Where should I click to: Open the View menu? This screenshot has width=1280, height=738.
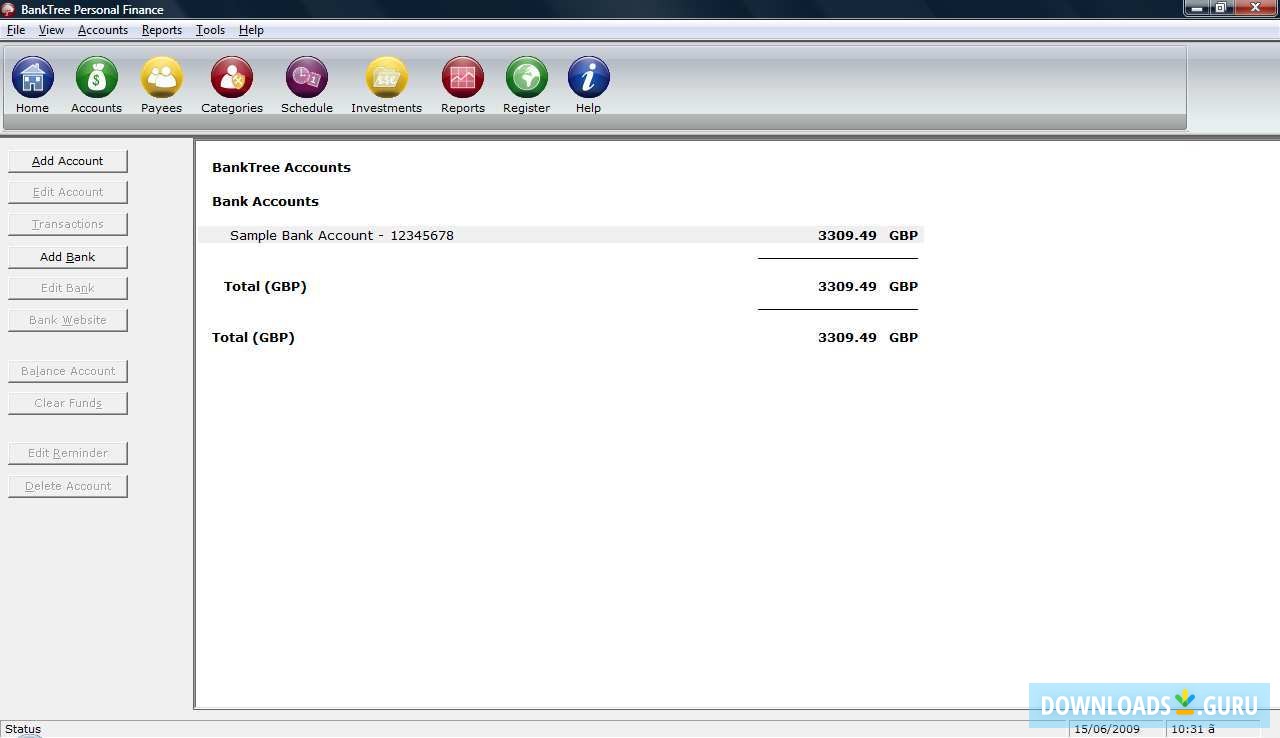pyautogui.click(x=51, y=30)
